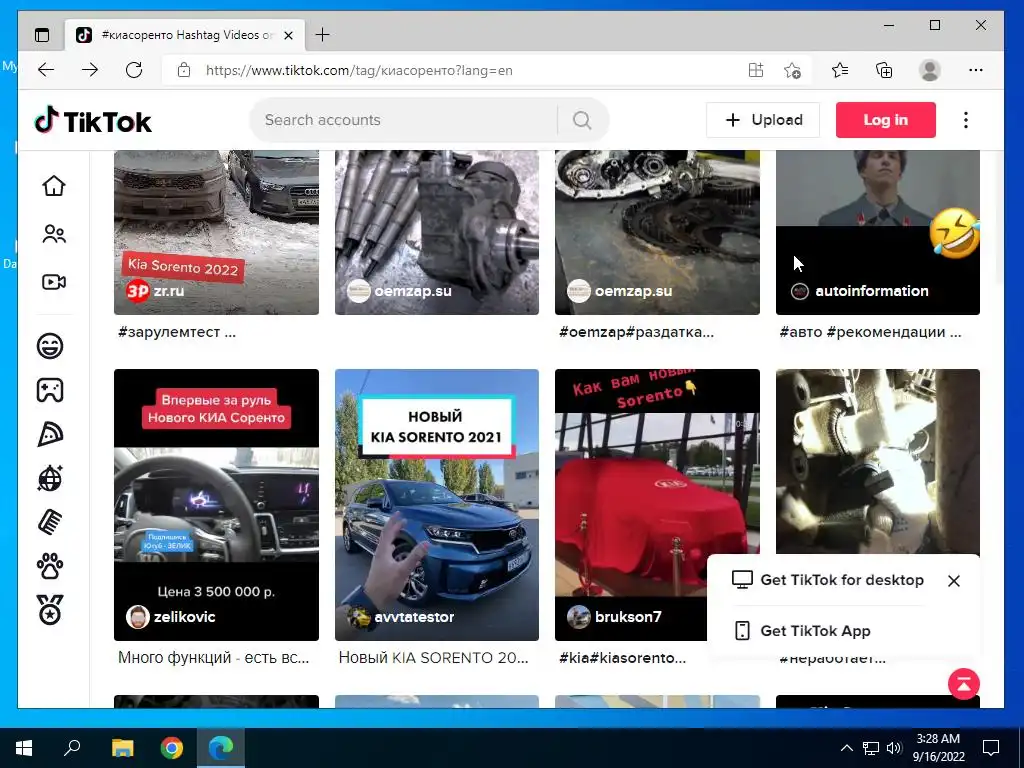
Task: Open the TikTok For You home icon
Action: click(x=54, y=185)
